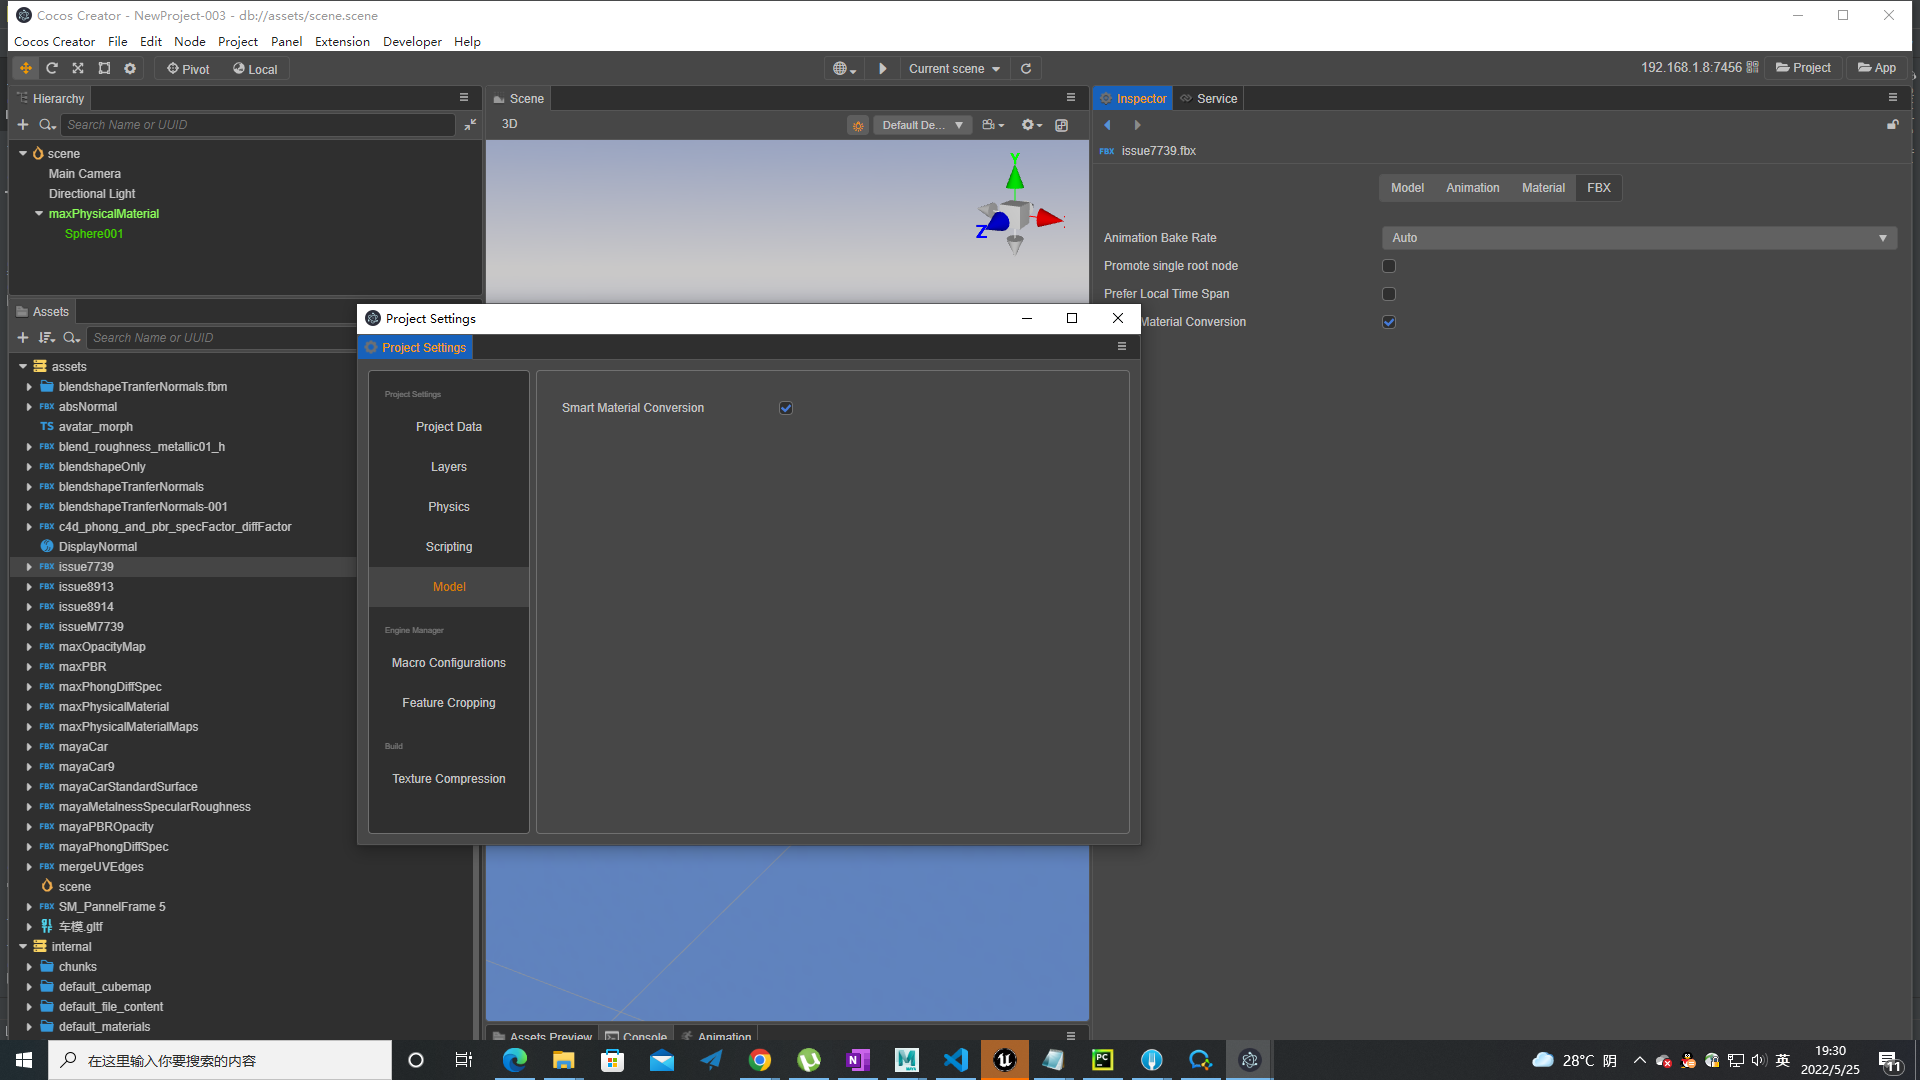
Task: Collapse the assets root folder
Action: coord(23,366)
